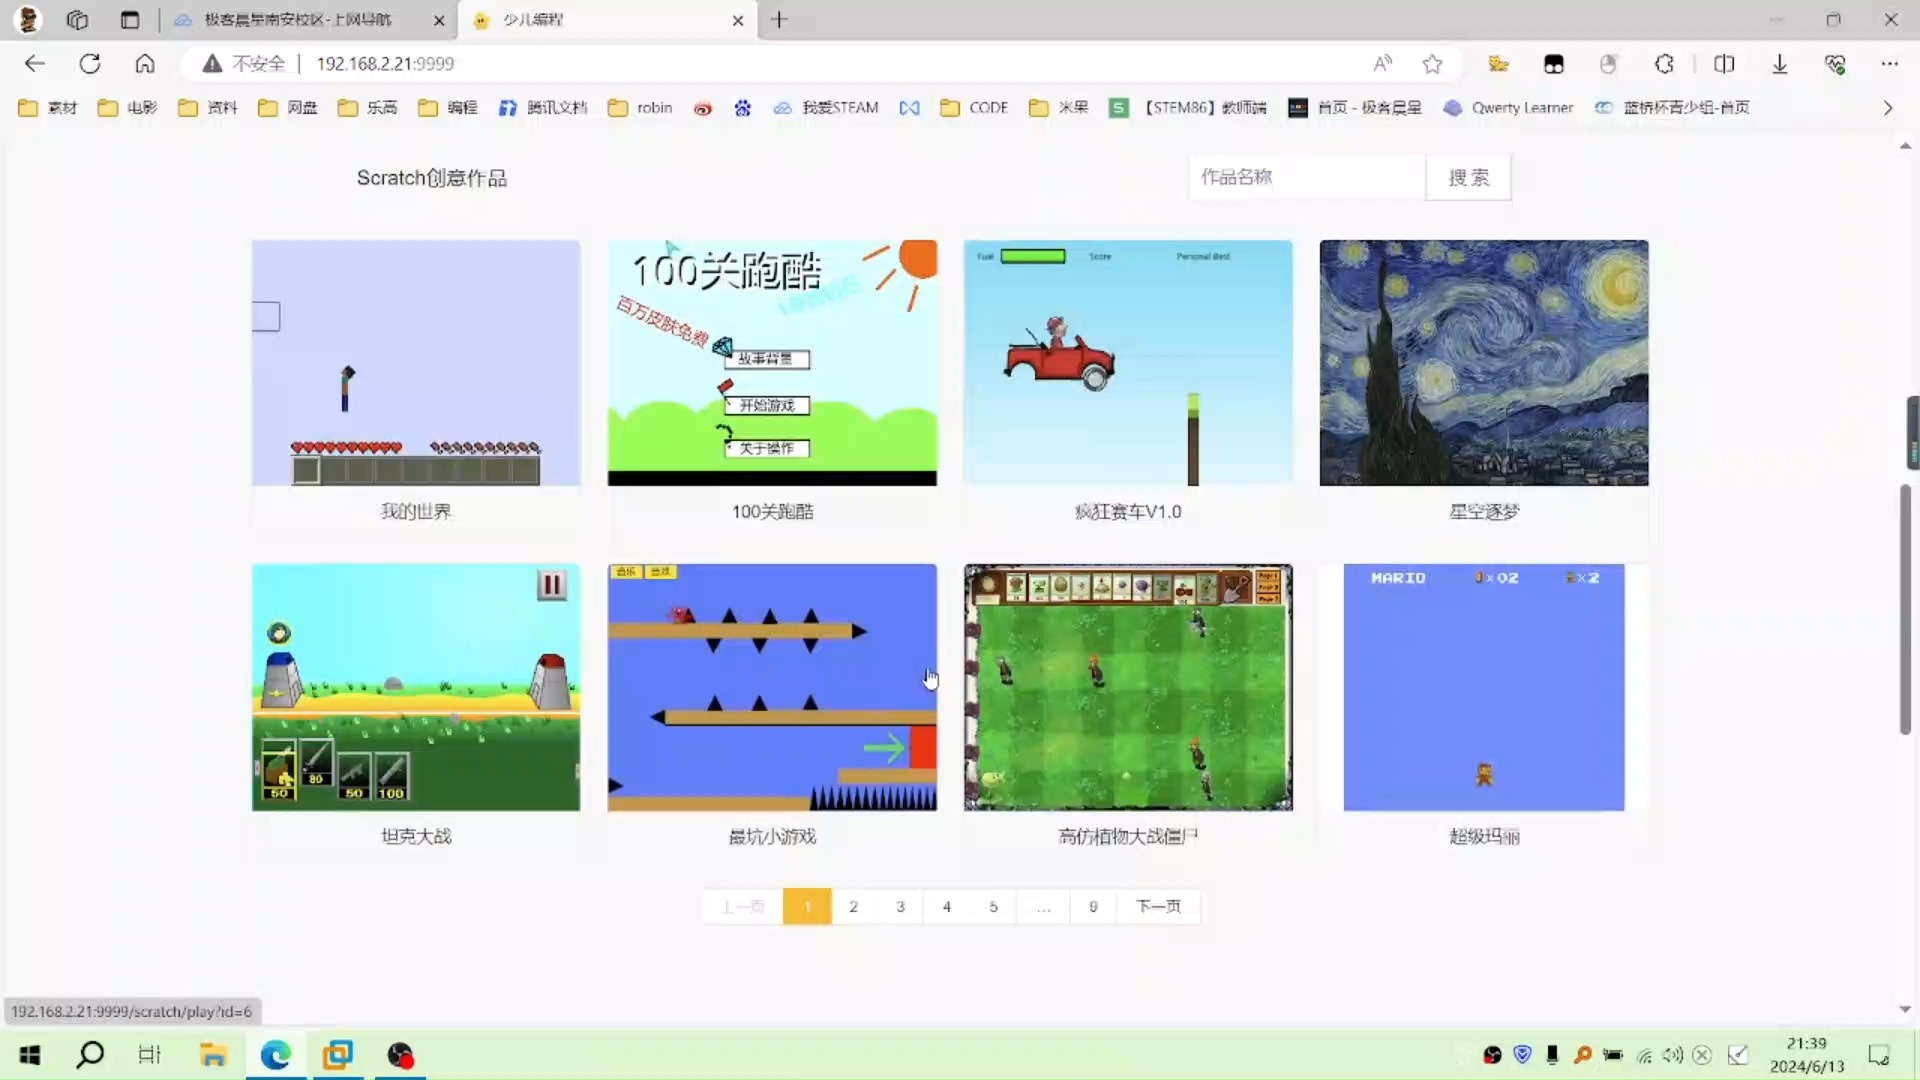1920x1080 pixels.
Task: Open the 电影 bookmarks folder
Action: [128, 108]
